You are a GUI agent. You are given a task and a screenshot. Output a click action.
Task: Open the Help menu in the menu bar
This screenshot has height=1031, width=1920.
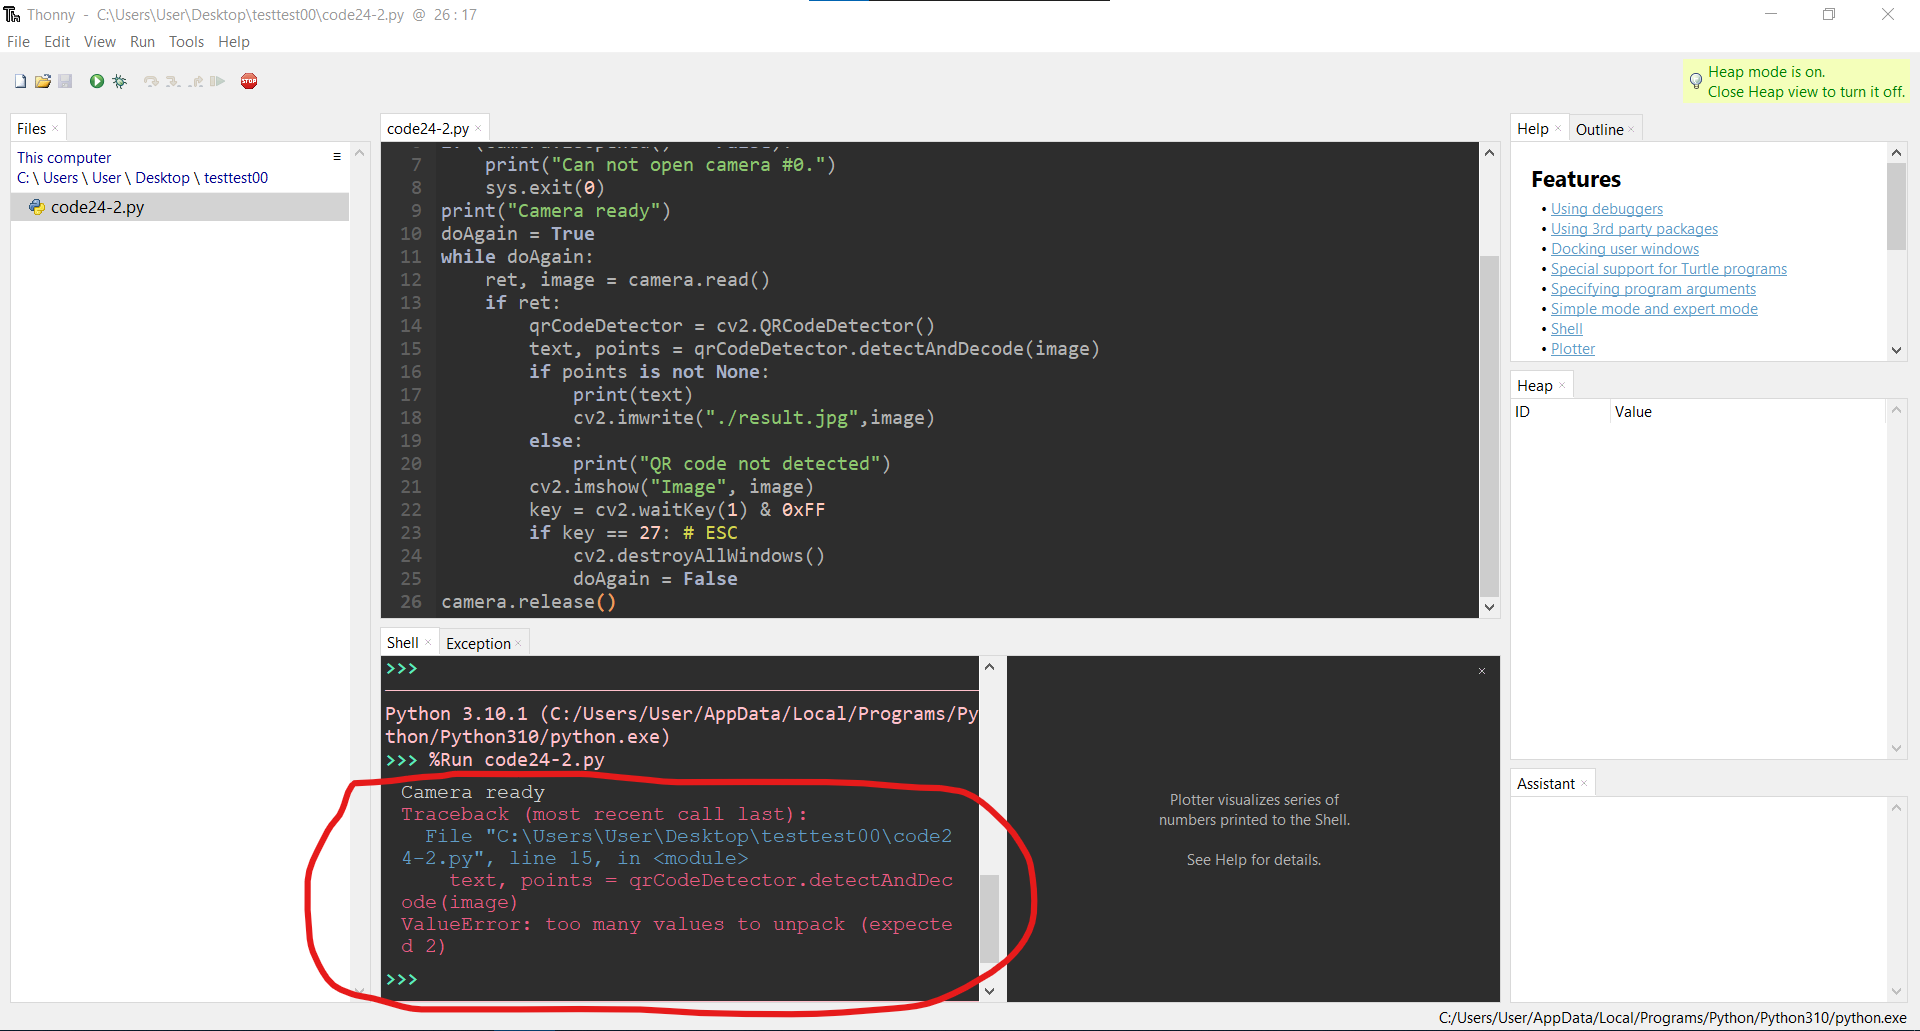coord(234,42)
